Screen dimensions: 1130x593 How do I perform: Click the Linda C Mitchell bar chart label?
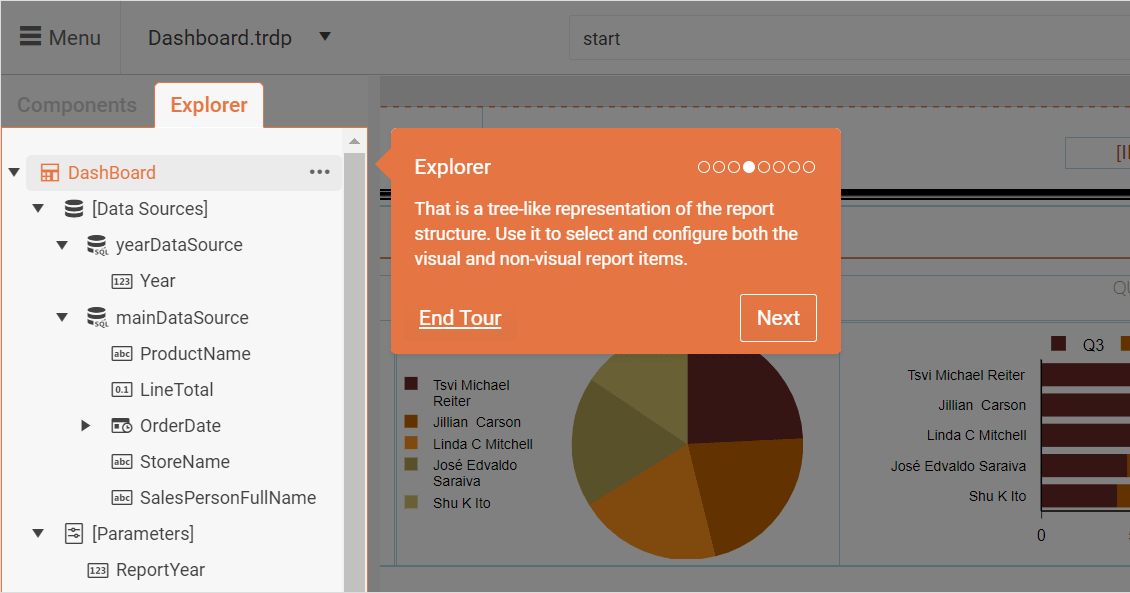click(976, 435)
